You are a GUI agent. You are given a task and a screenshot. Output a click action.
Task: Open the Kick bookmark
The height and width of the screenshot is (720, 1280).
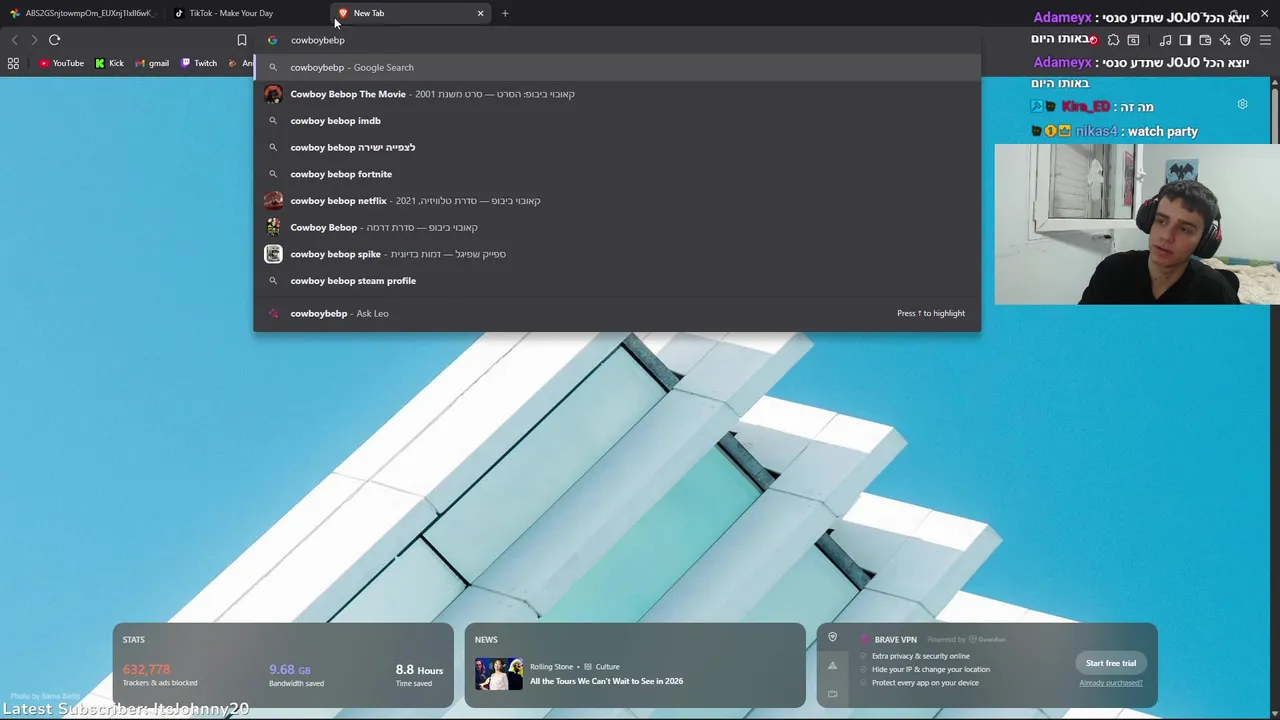[x=110, y=63]
